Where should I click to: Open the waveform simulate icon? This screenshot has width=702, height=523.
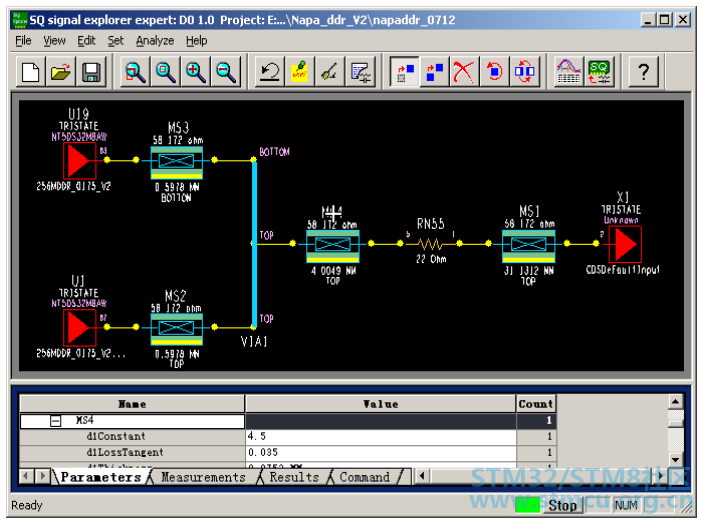[568, 72]
